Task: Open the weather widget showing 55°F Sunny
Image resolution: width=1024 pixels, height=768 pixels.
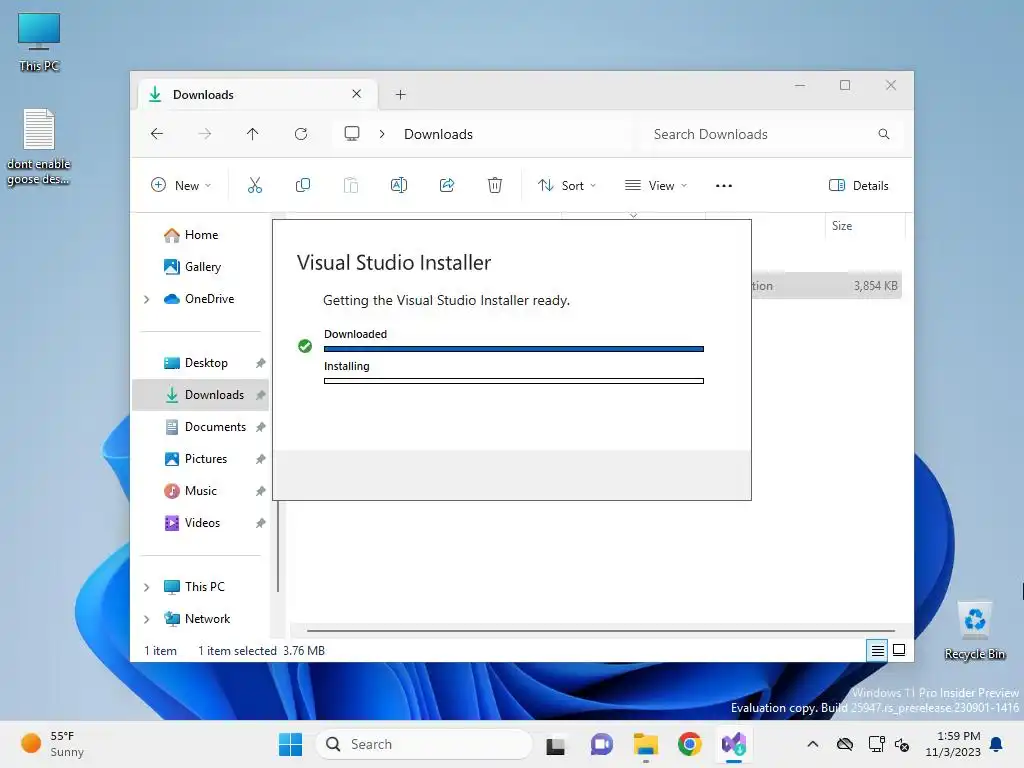Action: pos(52,744)
